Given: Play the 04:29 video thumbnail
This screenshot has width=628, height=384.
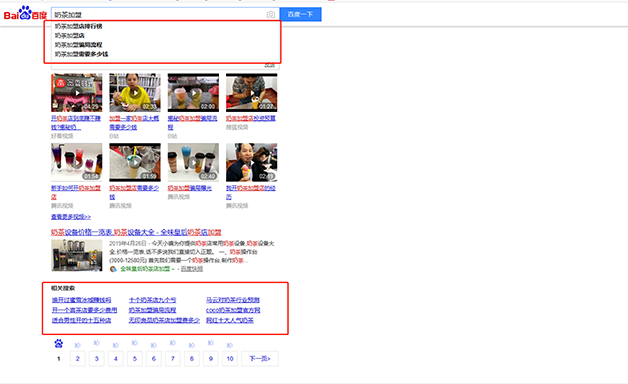Looking at the screenshot, I should pos(76,92).
